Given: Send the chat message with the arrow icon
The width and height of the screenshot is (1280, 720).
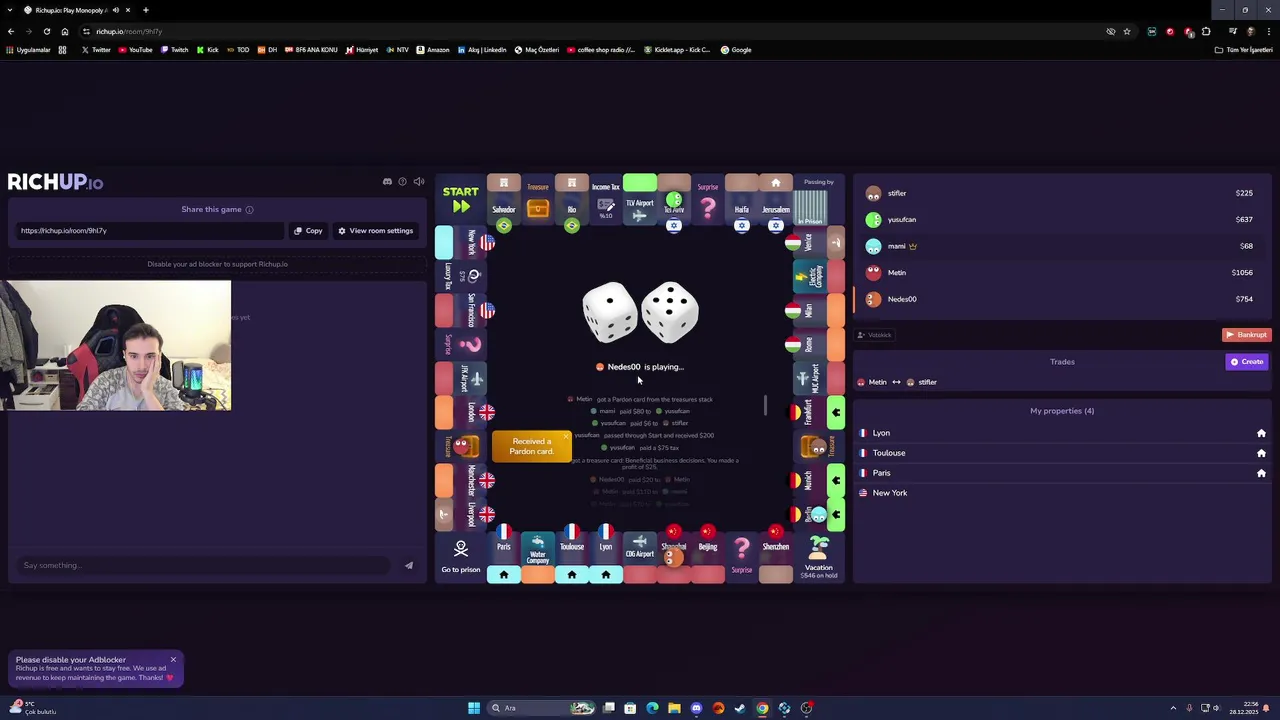Looking at the screenshot, I should 409,566.
